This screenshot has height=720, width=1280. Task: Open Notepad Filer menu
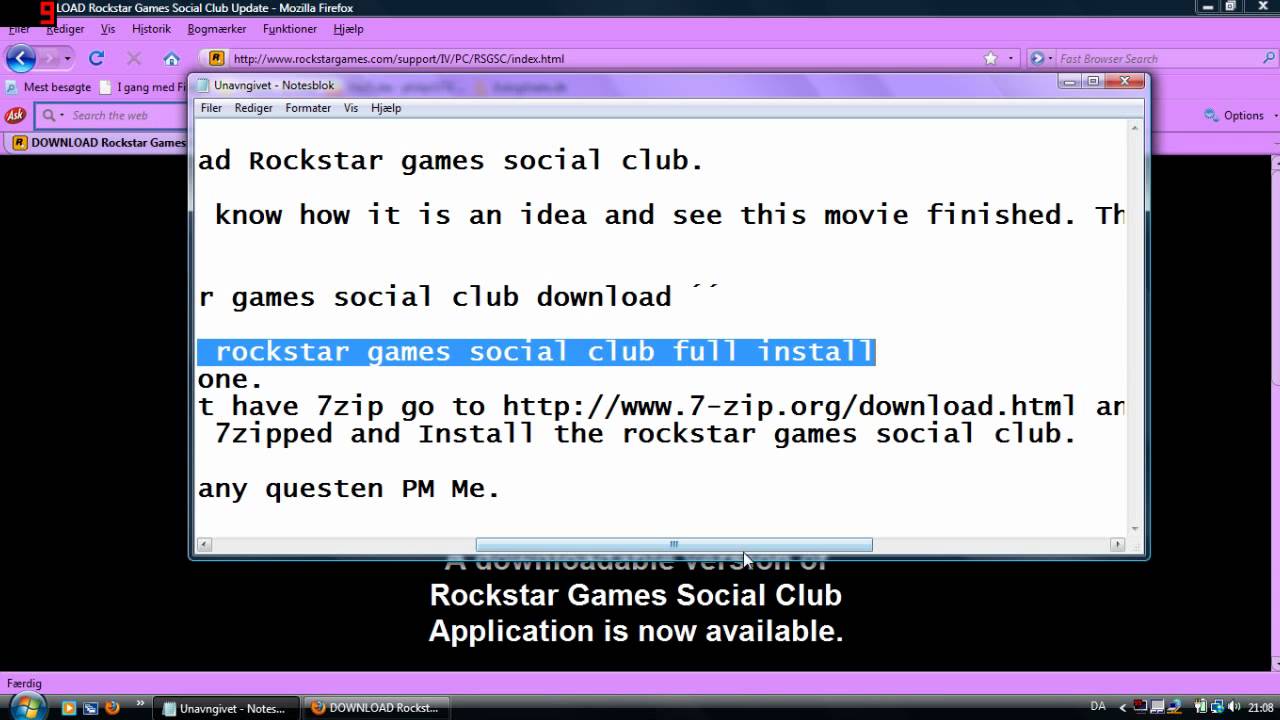(x=211, y=108)
